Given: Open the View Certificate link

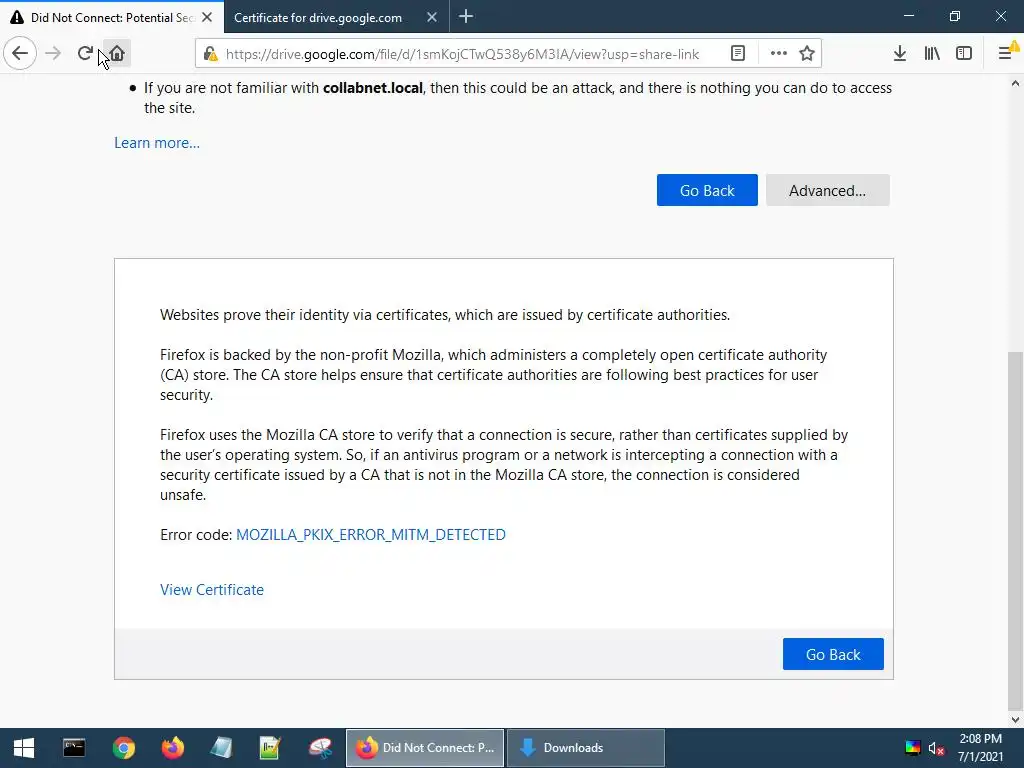Looking at the screenshot, I should tap(212, 590).
